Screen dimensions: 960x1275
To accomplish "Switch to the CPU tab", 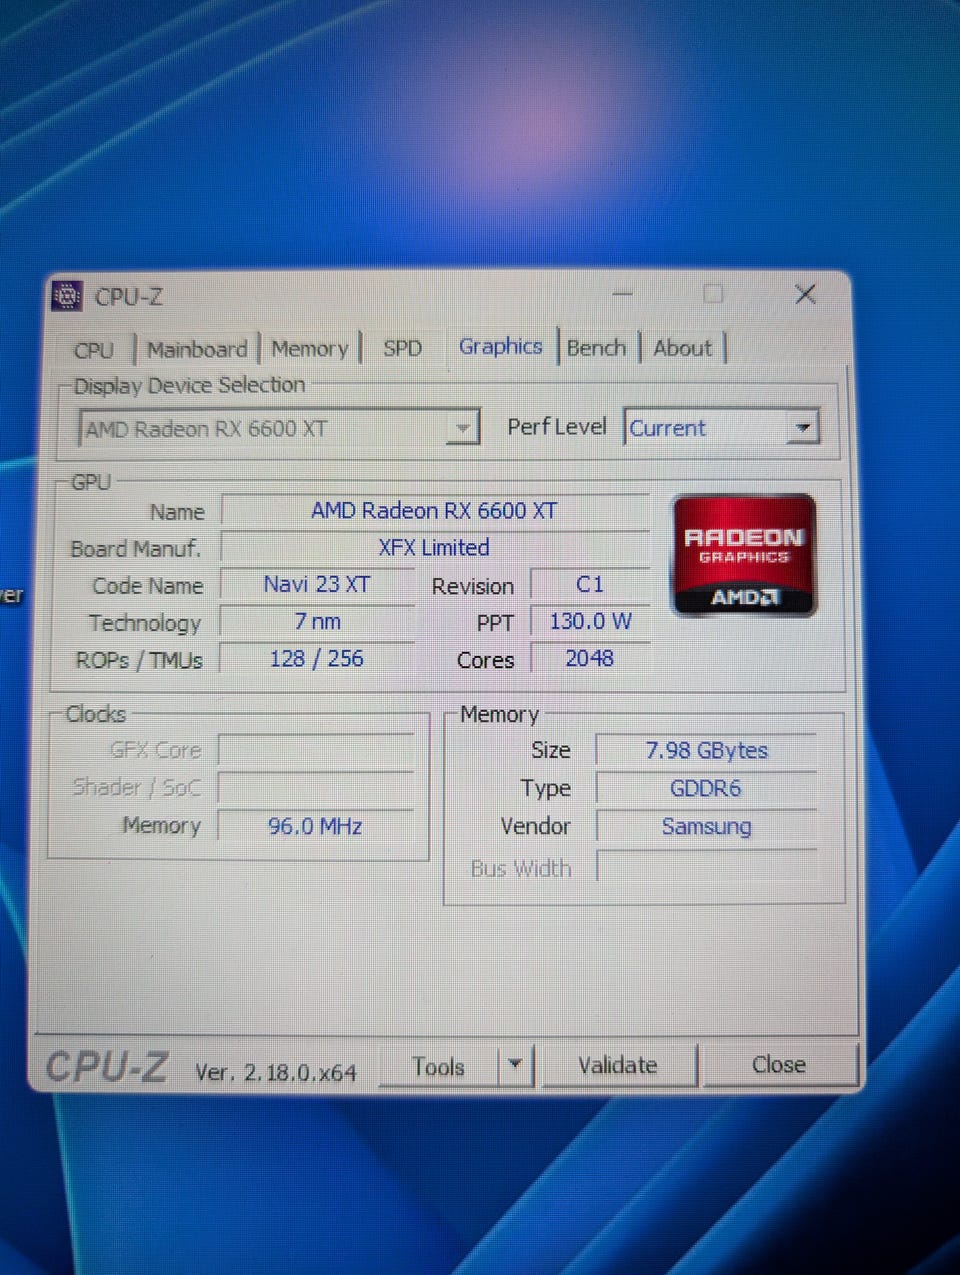I will click(x=94, y=350).
